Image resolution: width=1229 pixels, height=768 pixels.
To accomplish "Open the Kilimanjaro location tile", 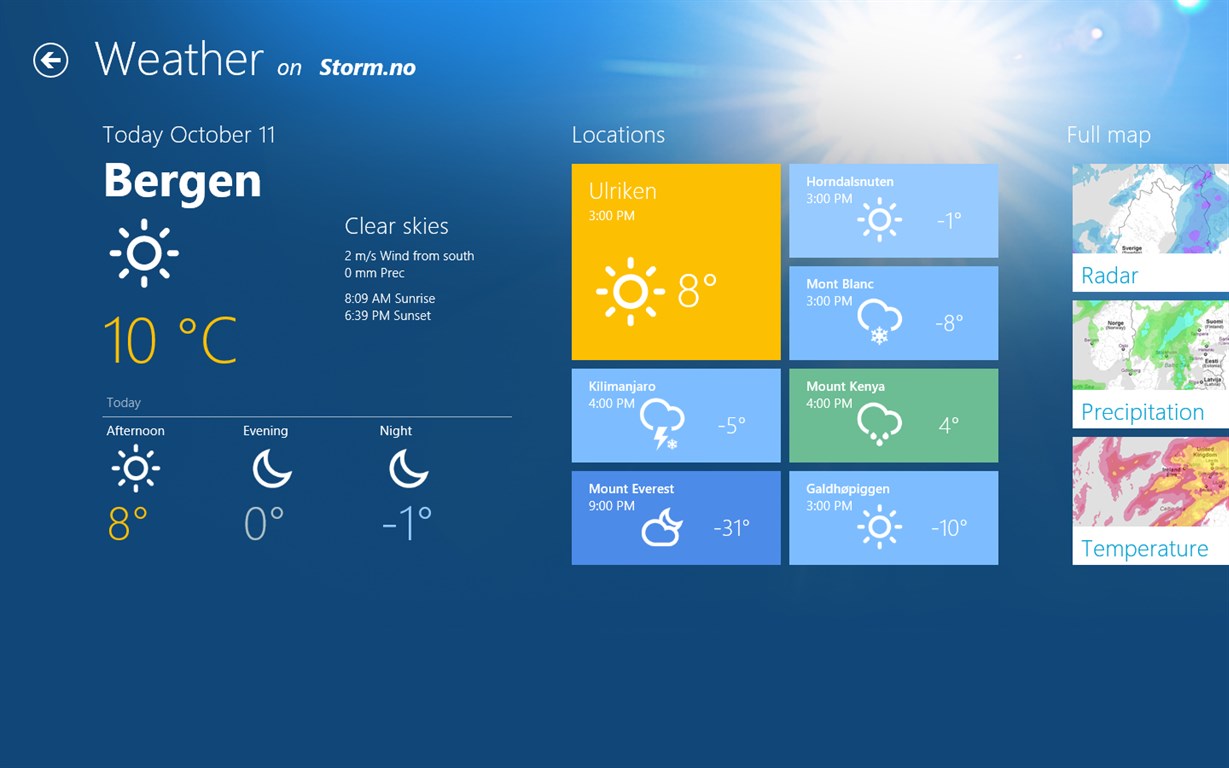I will click(676, 415).
